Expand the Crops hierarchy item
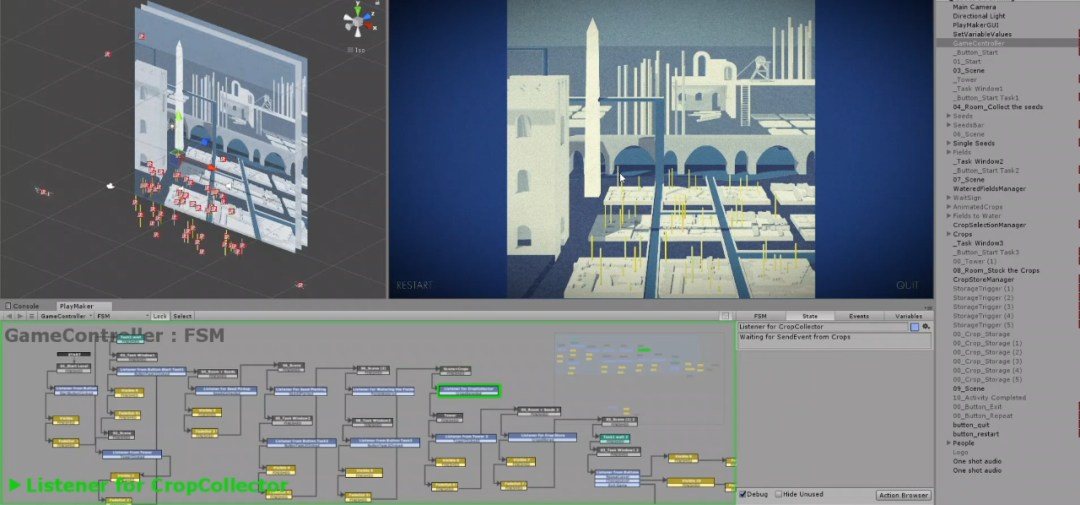1080x505 pixels. pos(948,234)
